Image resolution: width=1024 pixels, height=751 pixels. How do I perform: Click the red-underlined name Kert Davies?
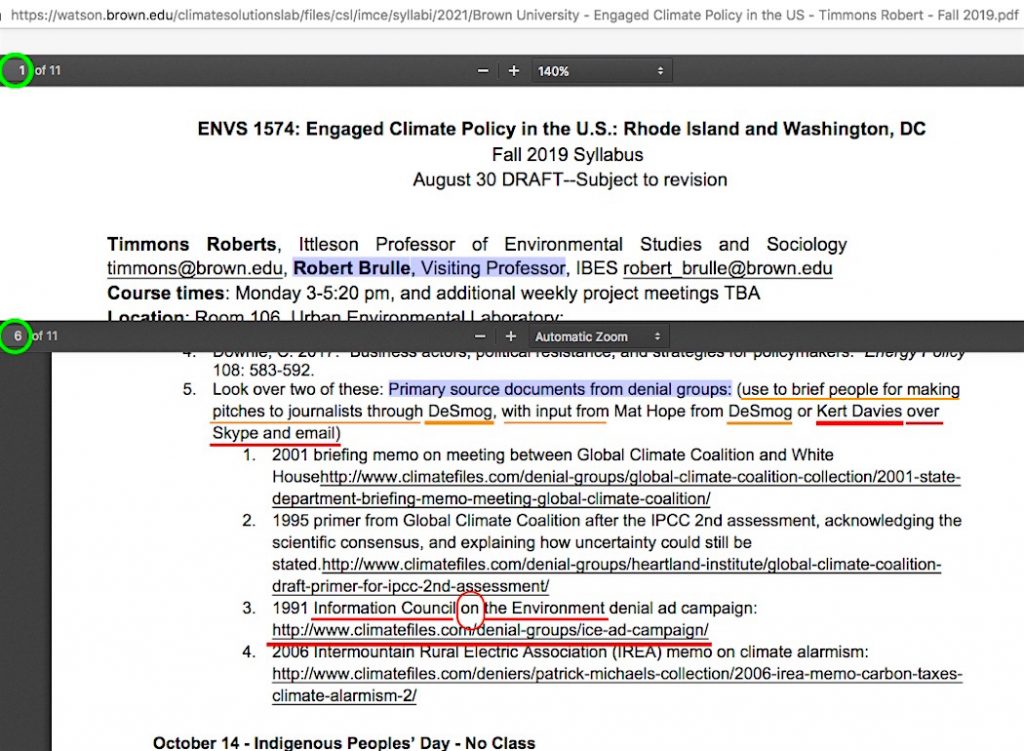point(859,411)
